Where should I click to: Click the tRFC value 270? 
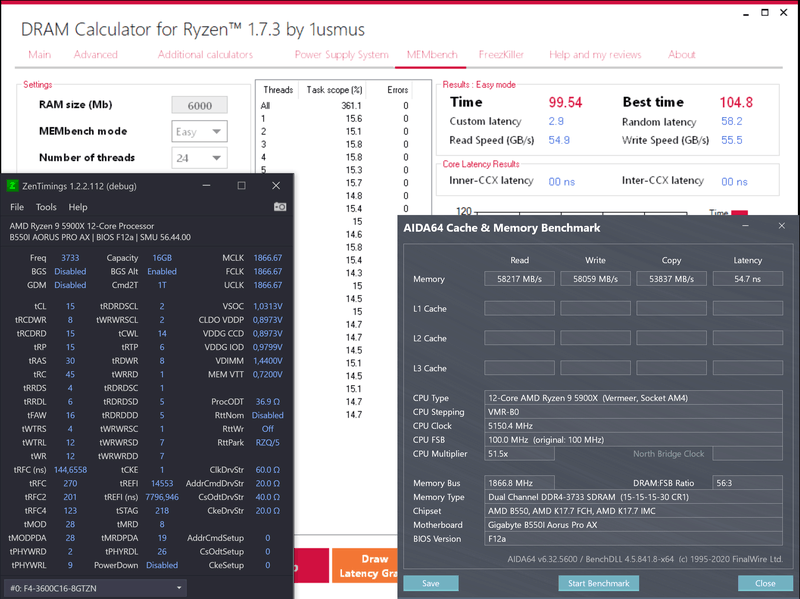click(x=70, y=483)
